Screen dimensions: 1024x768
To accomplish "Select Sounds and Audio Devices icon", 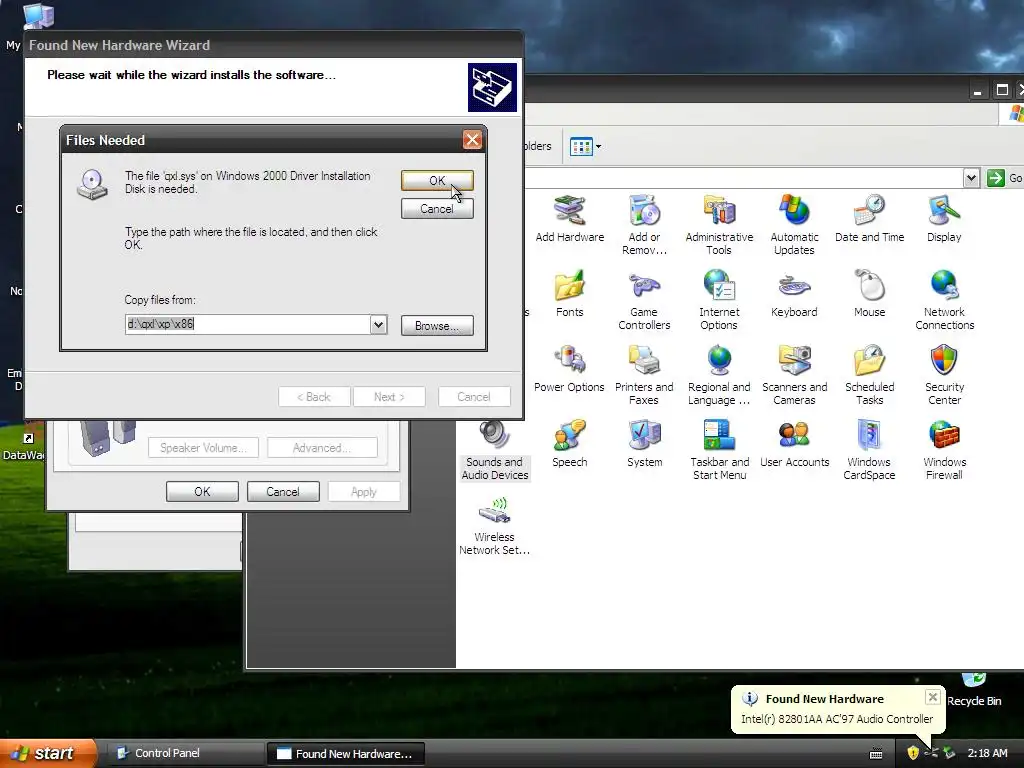I will (x=494, y=450).
